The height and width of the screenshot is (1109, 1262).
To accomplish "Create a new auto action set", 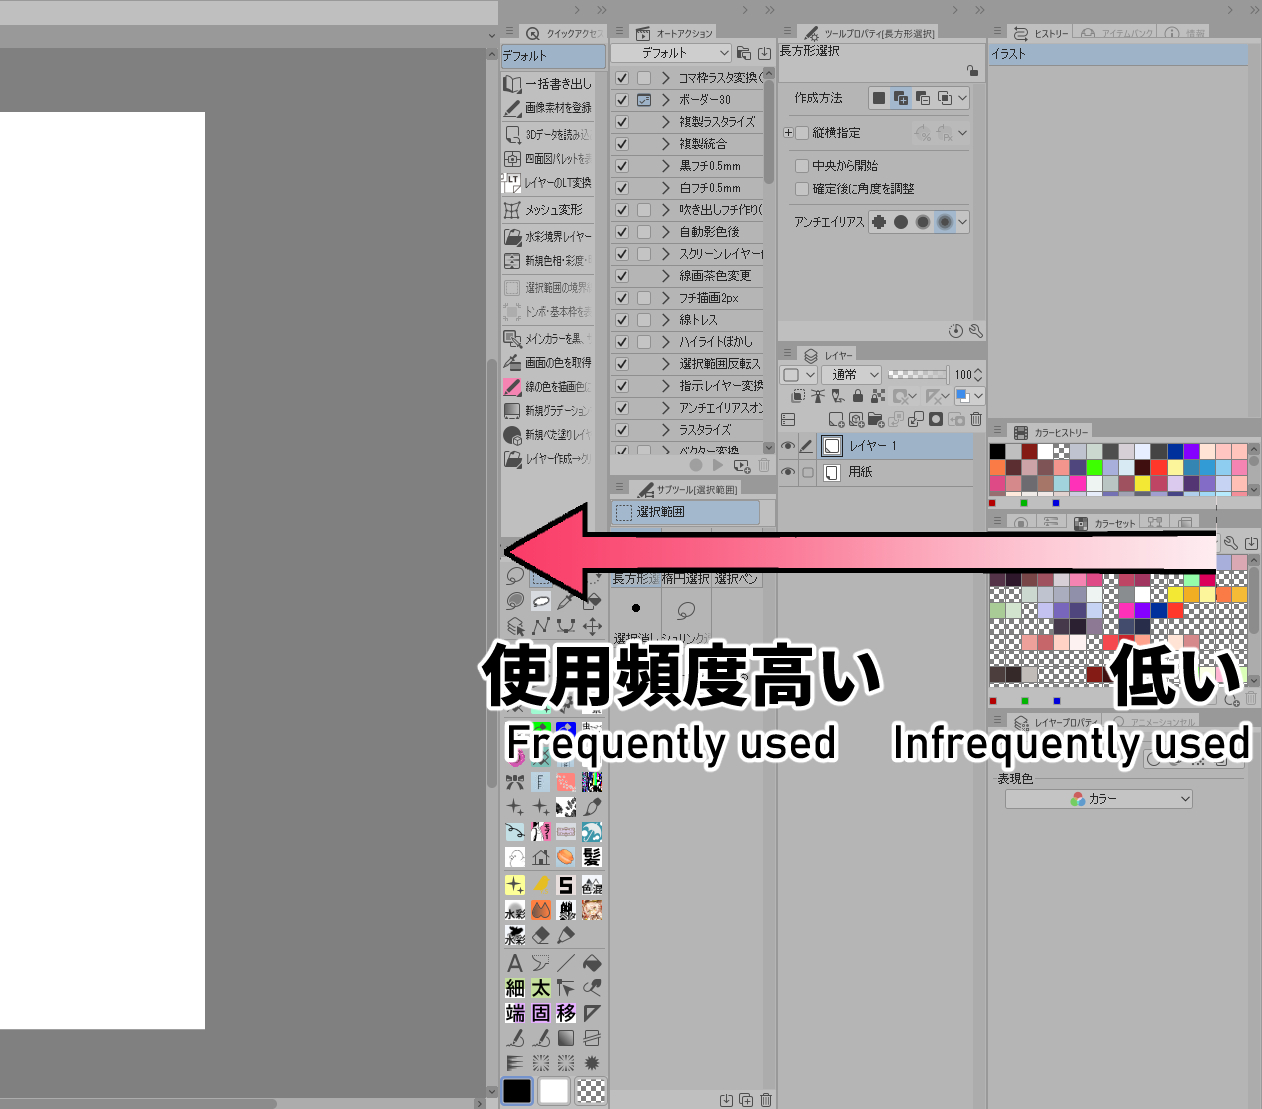I will (743, 53).
